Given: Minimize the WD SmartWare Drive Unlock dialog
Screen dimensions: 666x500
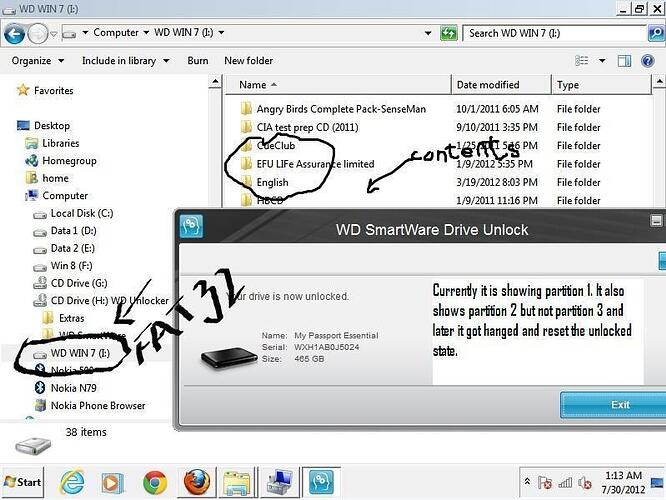Looking at the screenshot, I should (656, 220).
